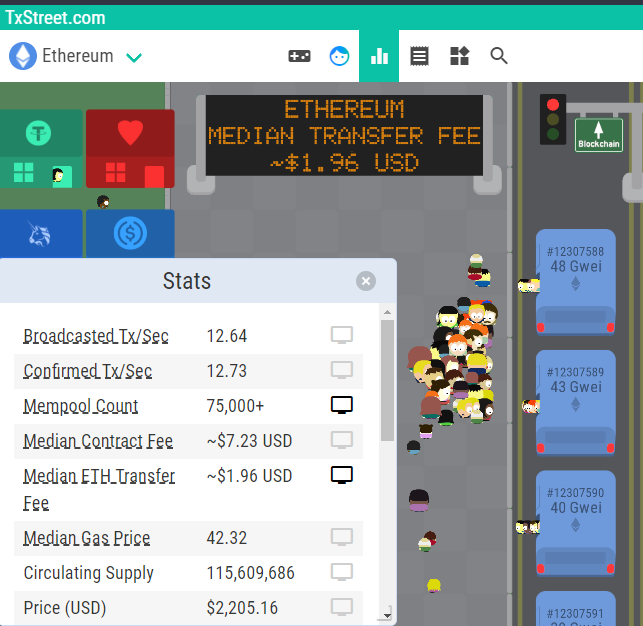Image resolution: width=643 pixels, height=626 pixels.
Task: Click the Uniswap unicorn house
Action: pos(41,234)
